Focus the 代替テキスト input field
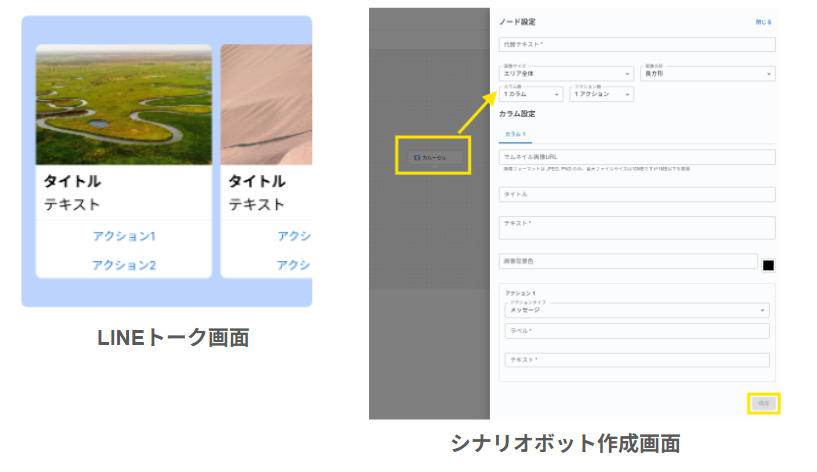This screenshot has height=472, width=817. [636, 45]
